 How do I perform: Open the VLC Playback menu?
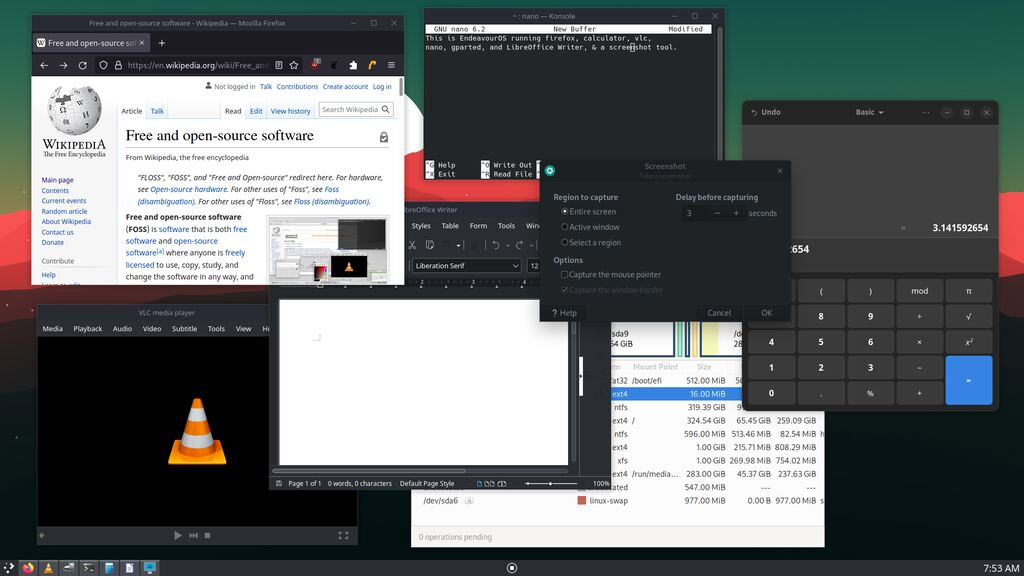tap(88, 329)
